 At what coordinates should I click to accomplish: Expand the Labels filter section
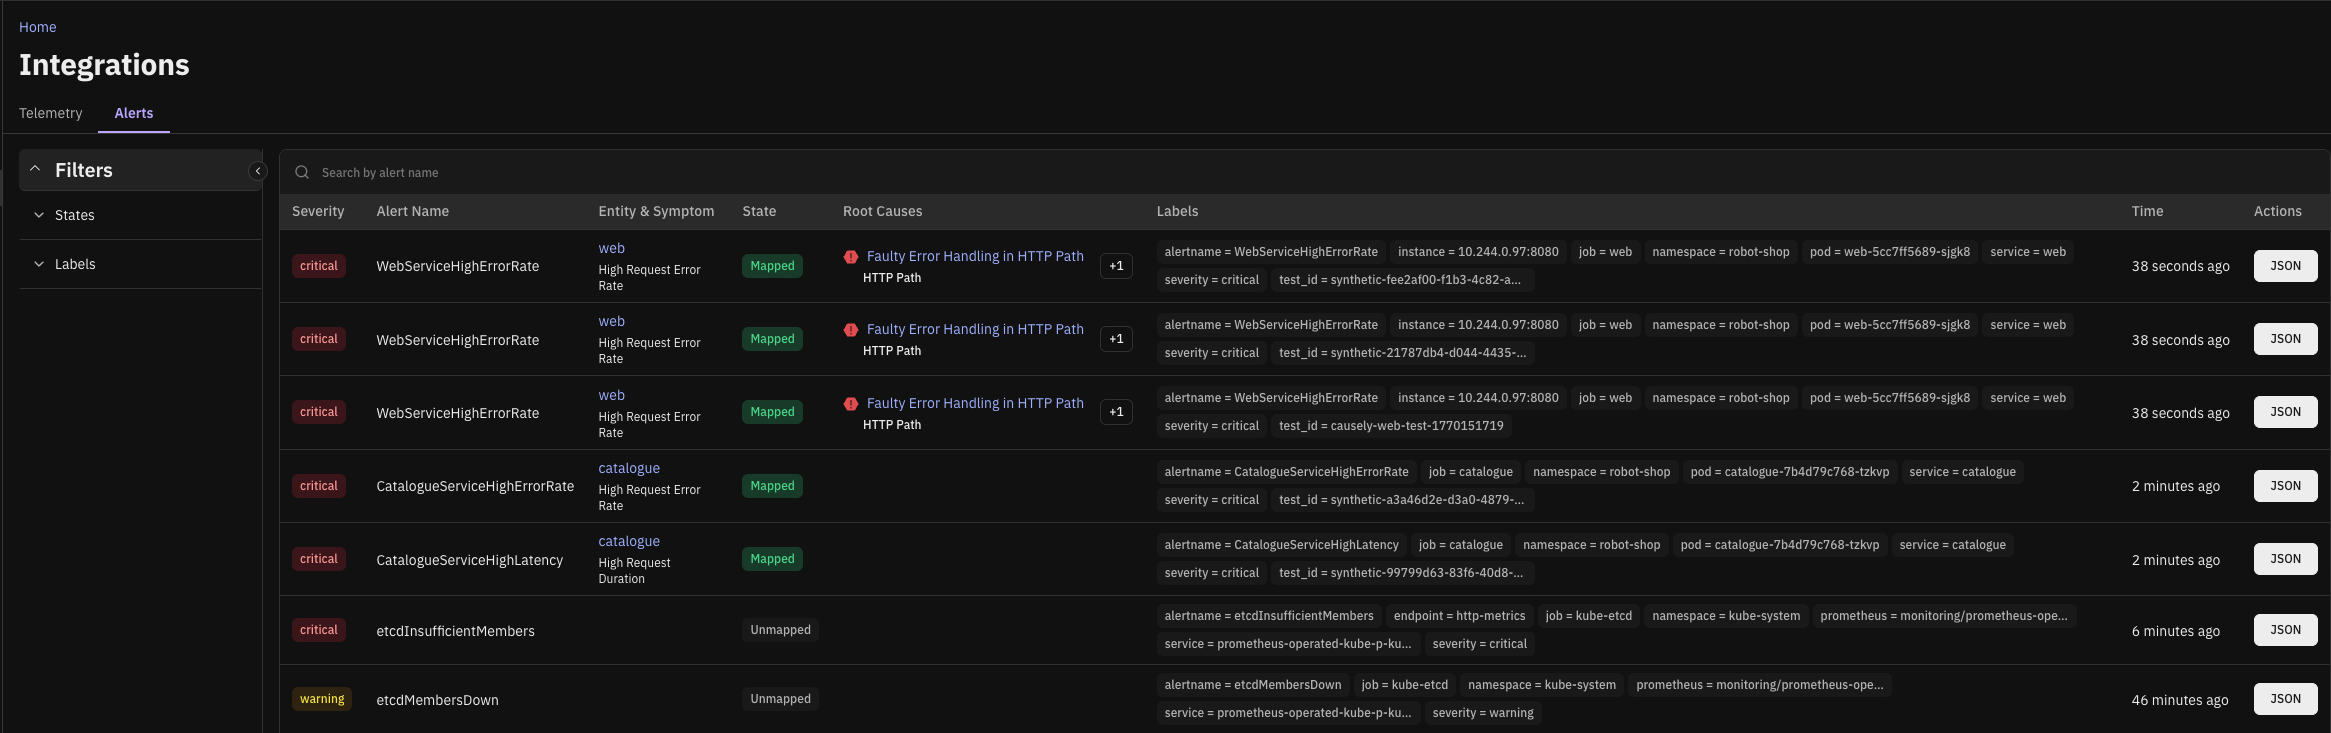pyautogui.click(x=74, y=264)
